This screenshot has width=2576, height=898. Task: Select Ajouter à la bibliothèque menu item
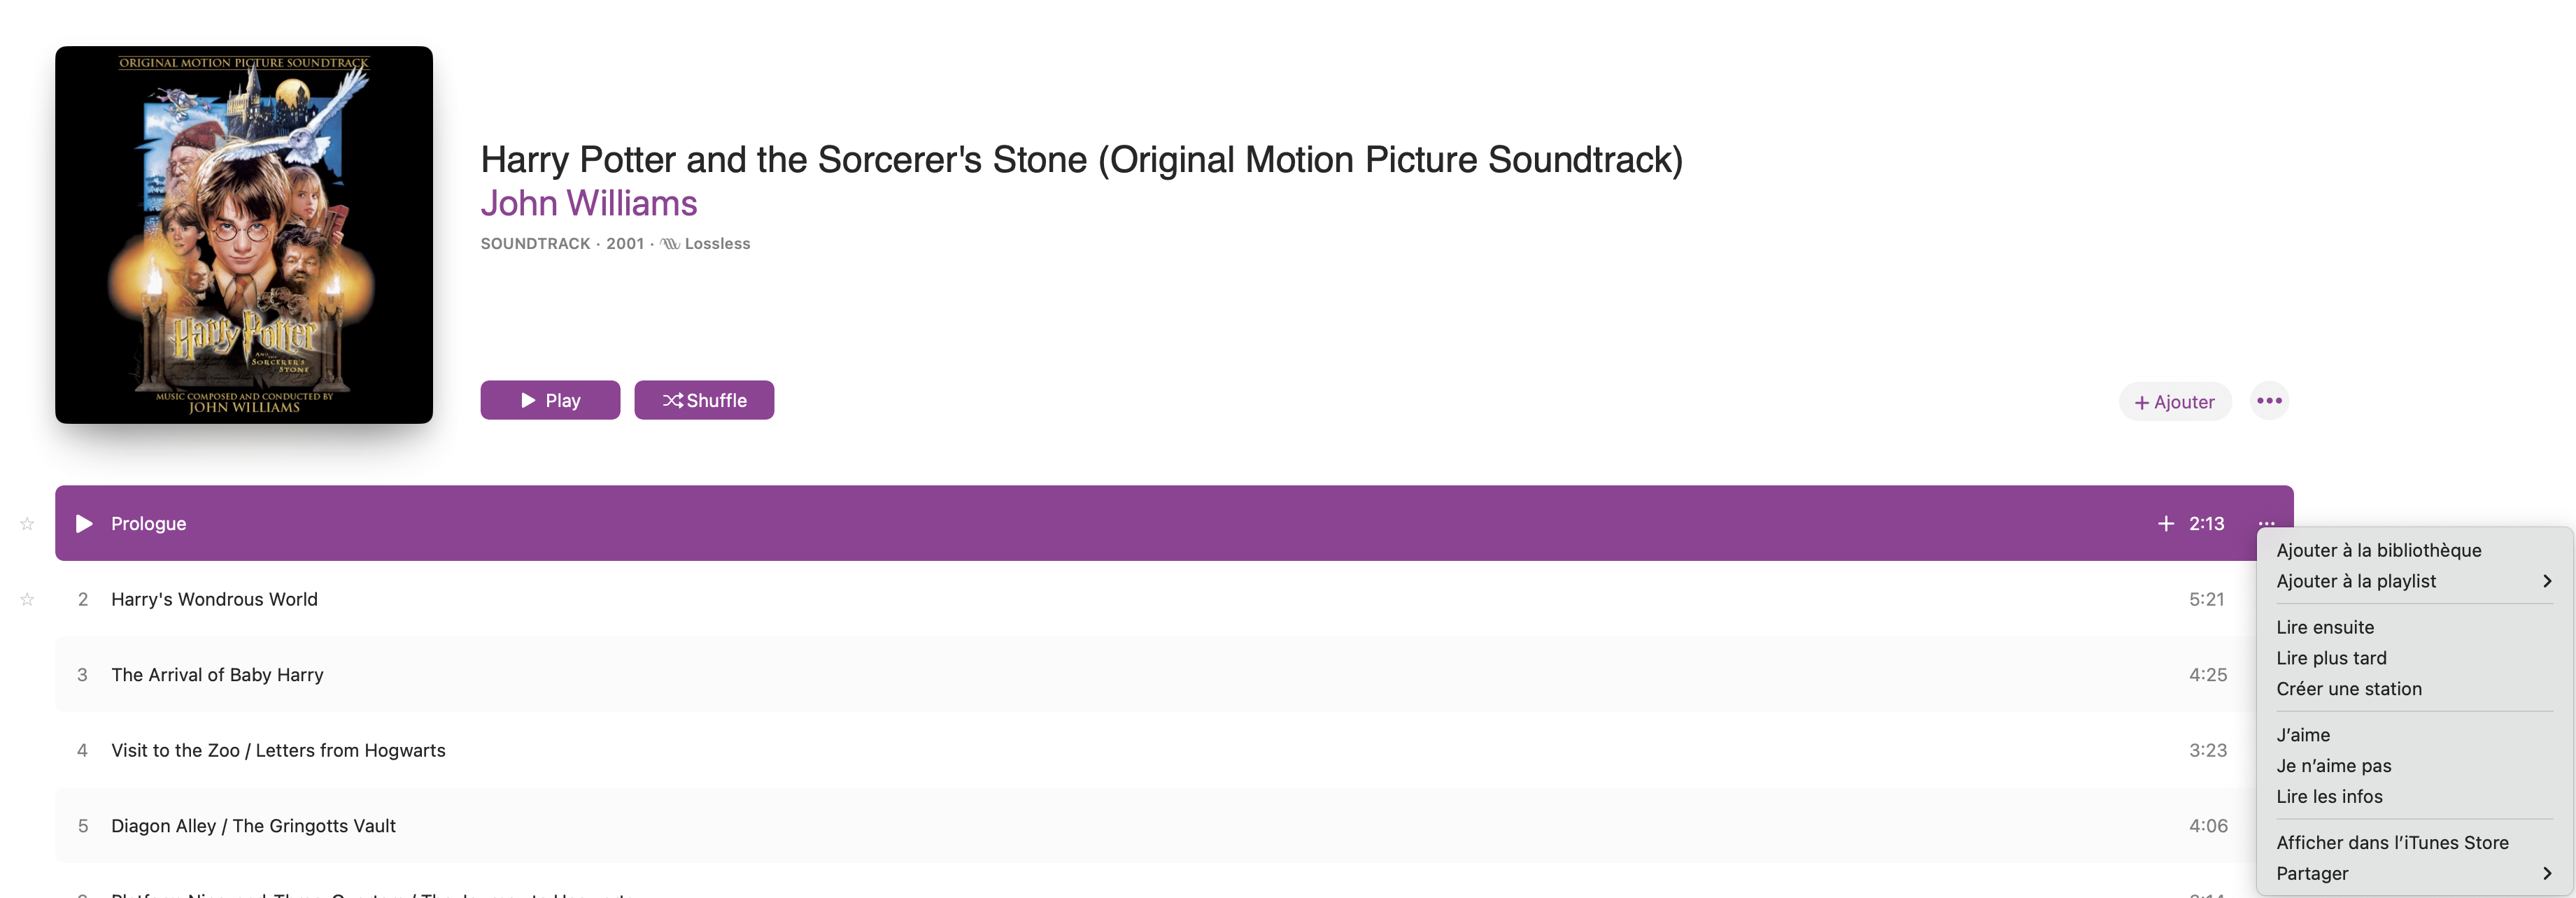pos(2378,550)
